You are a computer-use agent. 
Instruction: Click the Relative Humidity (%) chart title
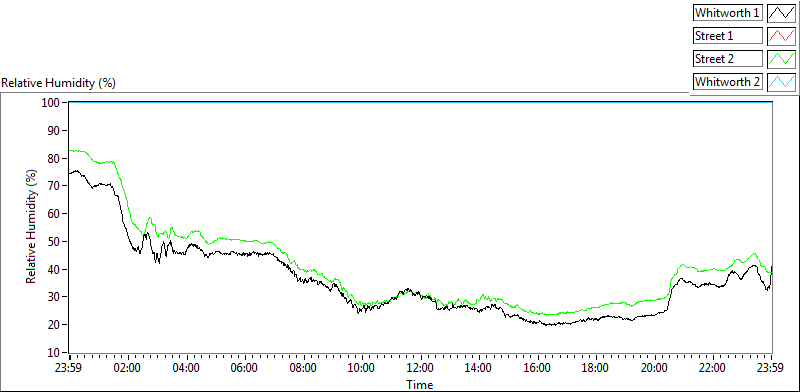(x=59, y=83)
